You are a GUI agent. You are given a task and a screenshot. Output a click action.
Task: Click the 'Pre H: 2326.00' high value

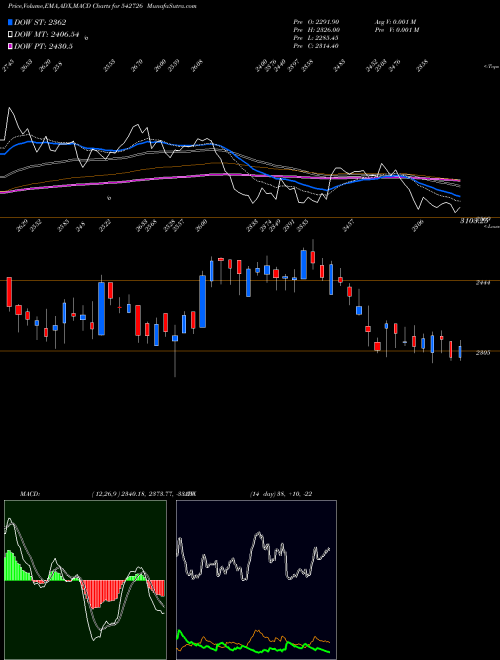pyautogui.click(x=316, y=29)
